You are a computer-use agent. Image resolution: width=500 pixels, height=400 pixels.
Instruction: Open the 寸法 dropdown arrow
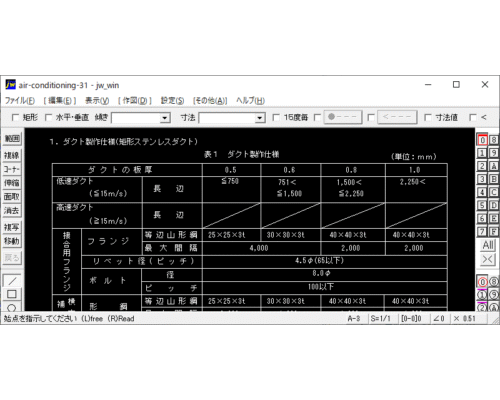[x=259, y=118]
